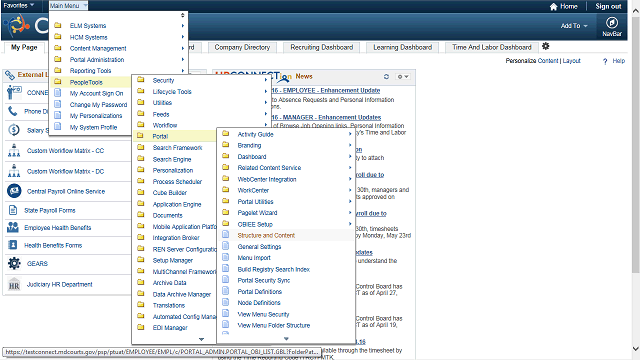Switch to the Company Directory tab
This screenshot has width=640, height=360.
click(x=242, y=47)
